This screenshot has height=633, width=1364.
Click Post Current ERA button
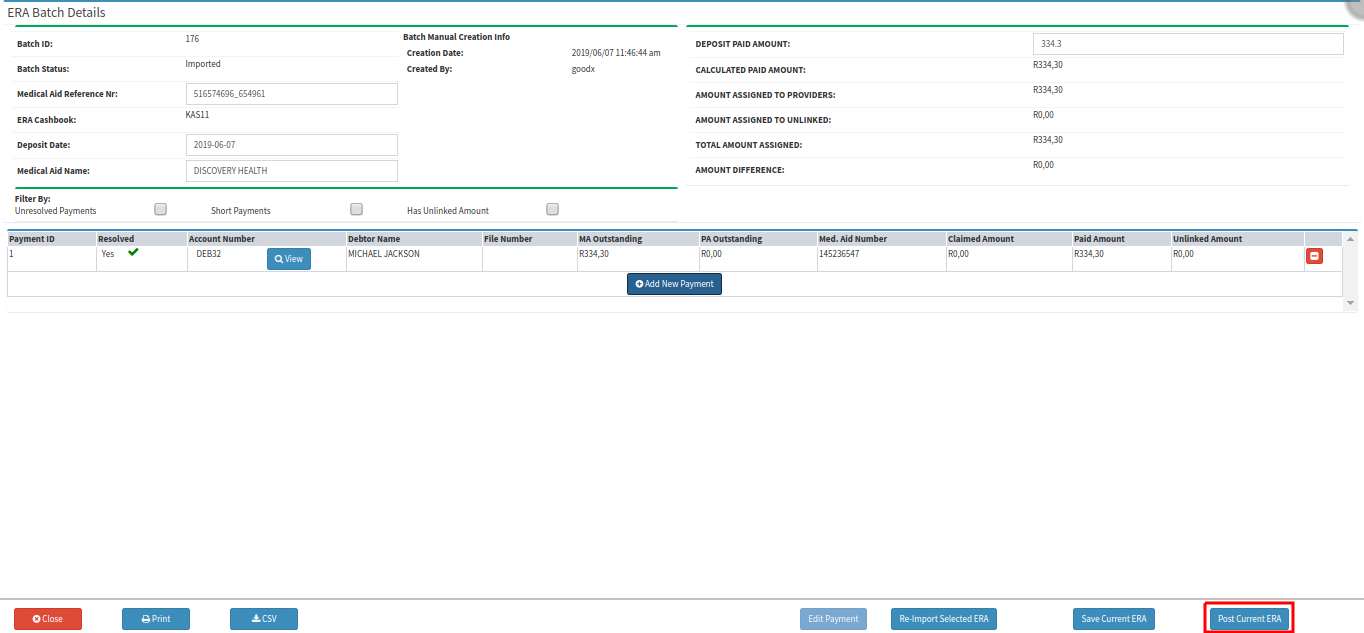[x=1249, y=619]
